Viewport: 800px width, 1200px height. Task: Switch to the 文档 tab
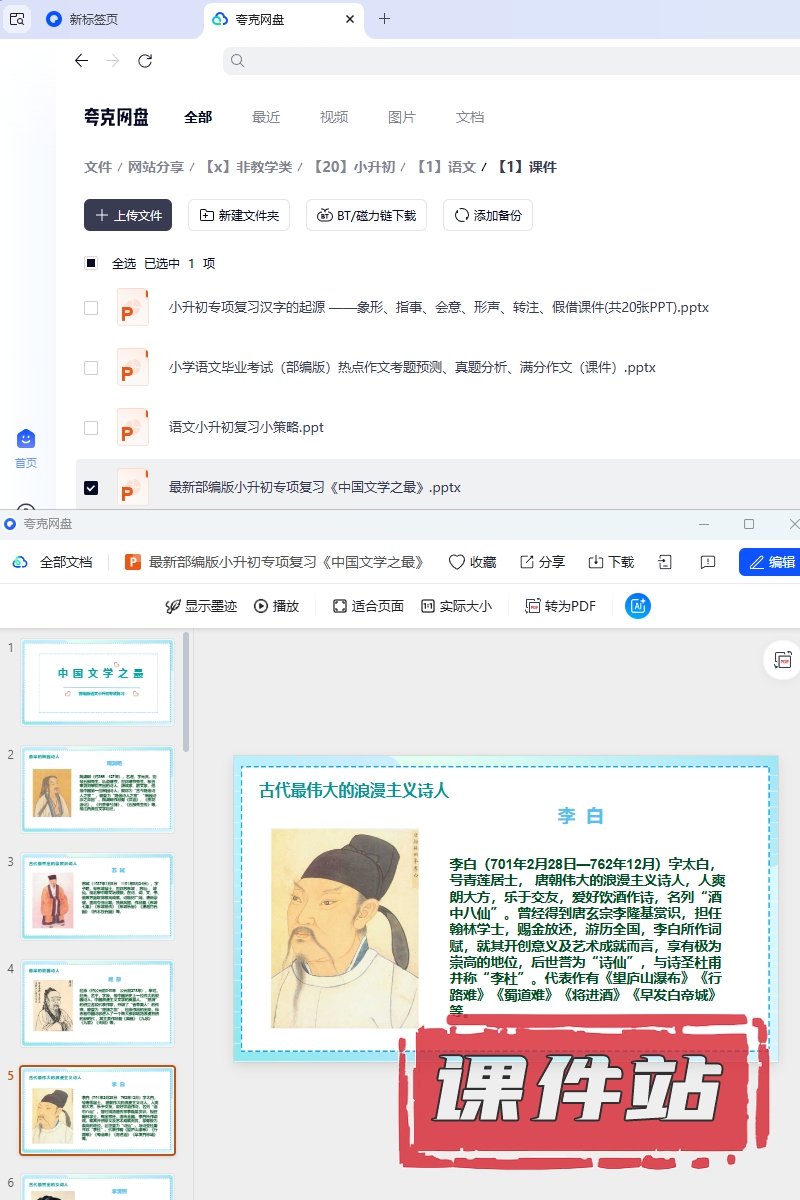(470, 117)
